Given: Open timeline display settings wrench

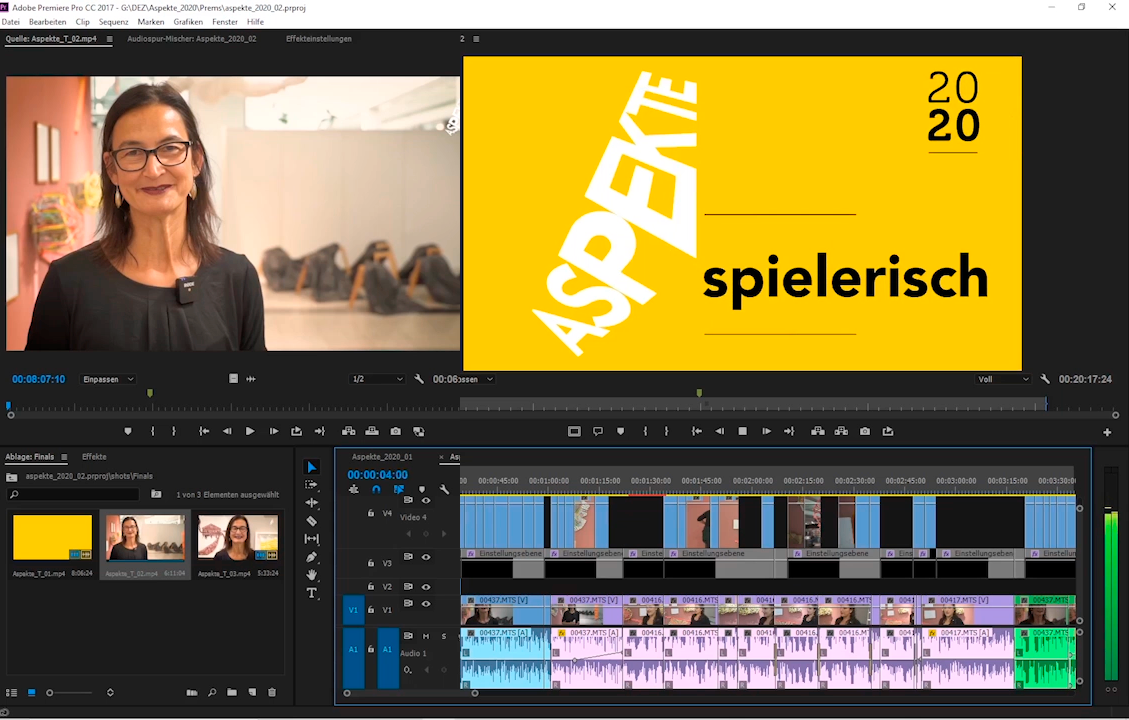Looking at the screenshot, I should (444, 490).
